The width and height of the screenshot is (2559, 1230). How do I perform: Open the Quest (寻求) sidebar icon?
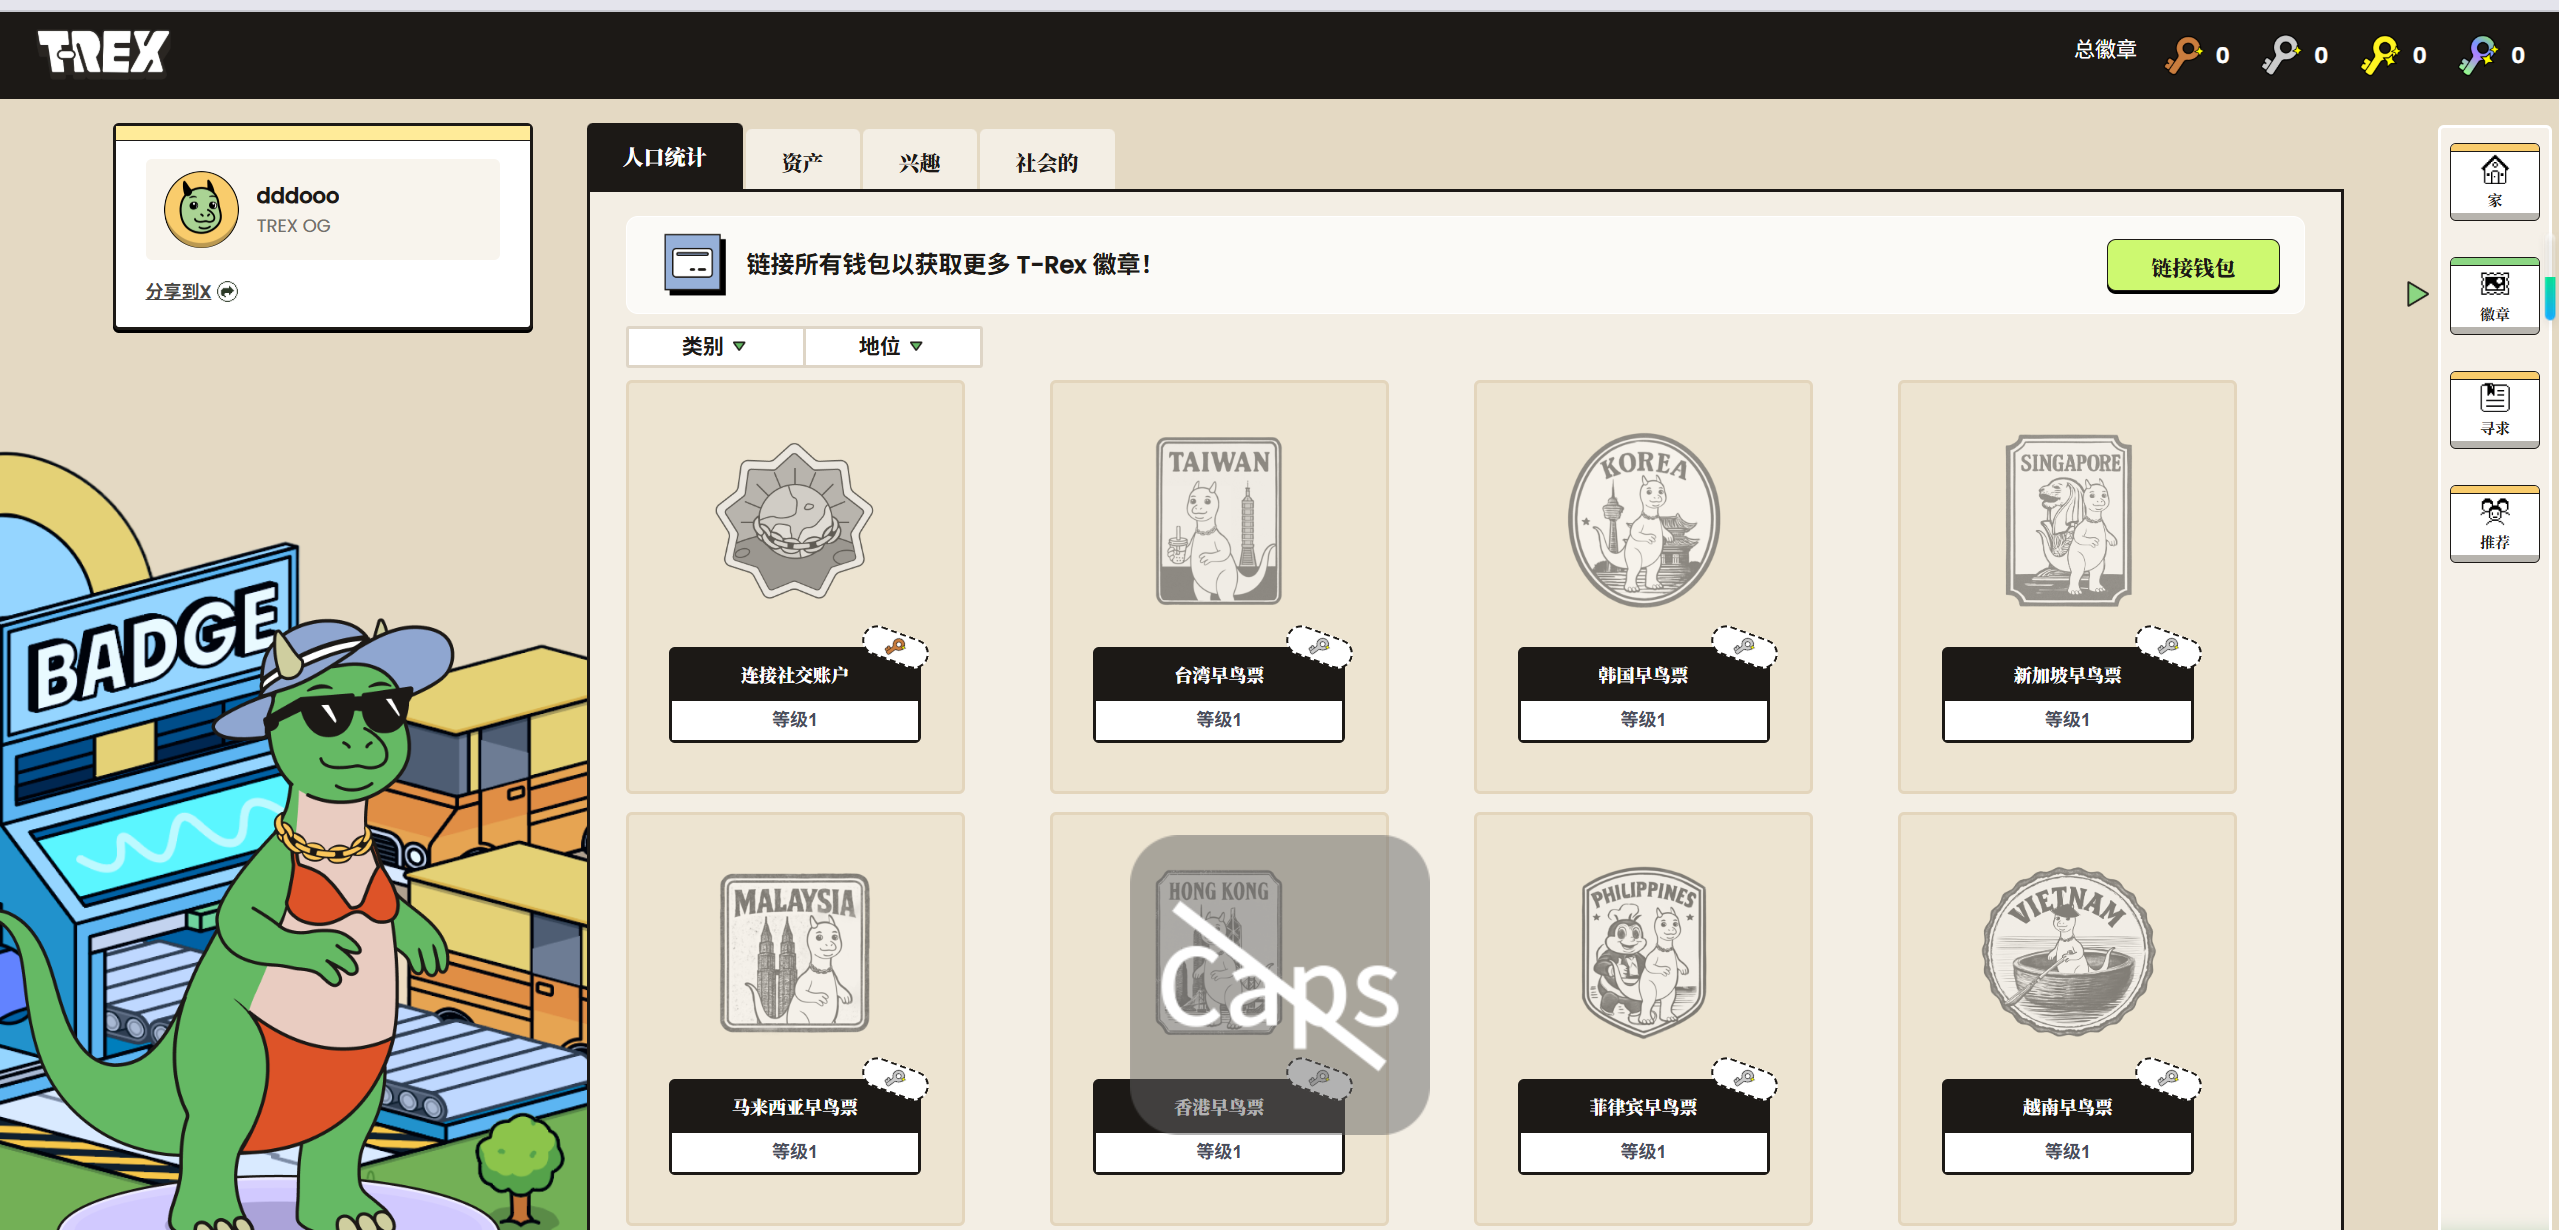coord(2494,410)
